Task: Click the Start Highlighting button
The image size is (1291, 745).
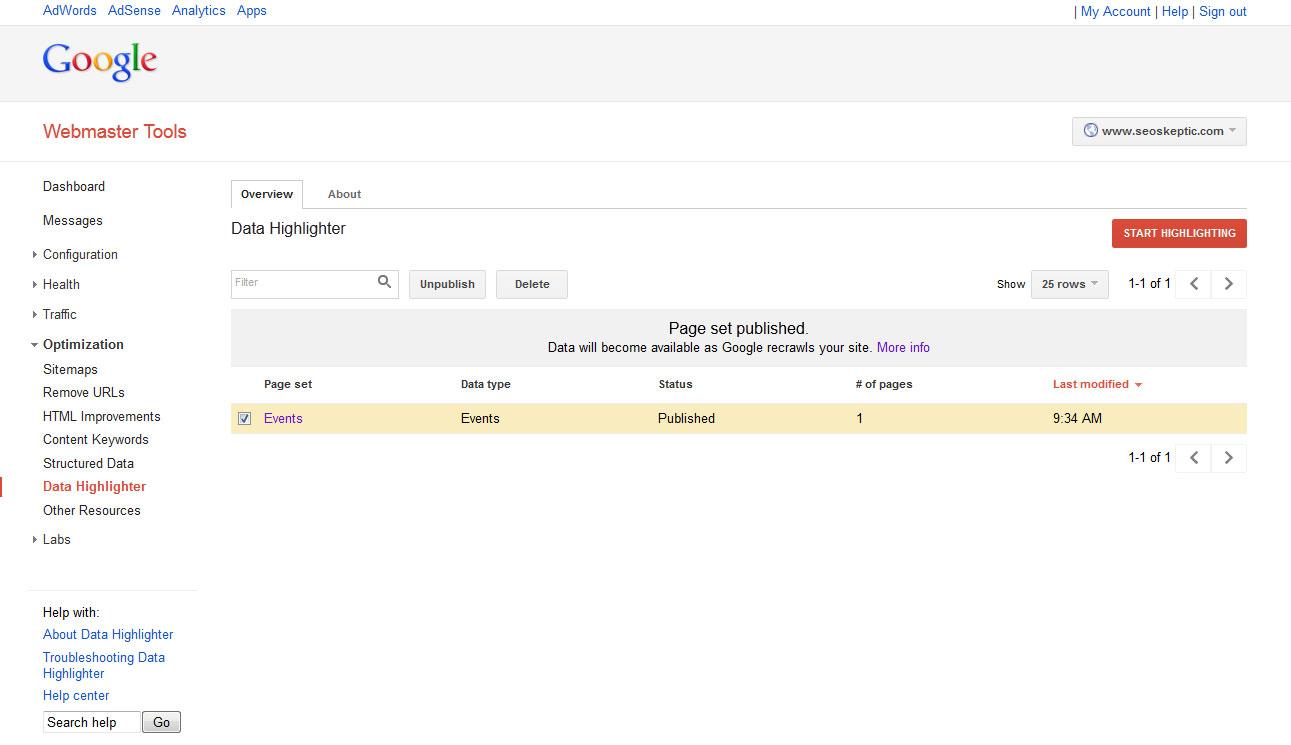Action: point(1179,233)
